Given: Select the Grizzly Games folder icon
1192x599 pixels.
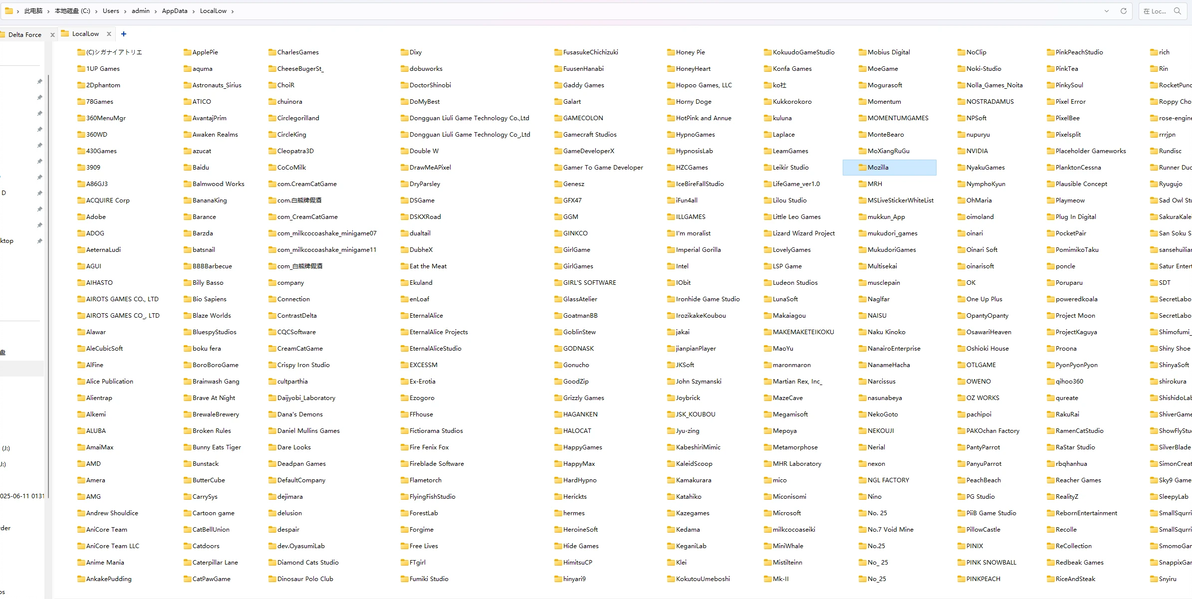Looking at the screenshot, I should pos(558,398).
